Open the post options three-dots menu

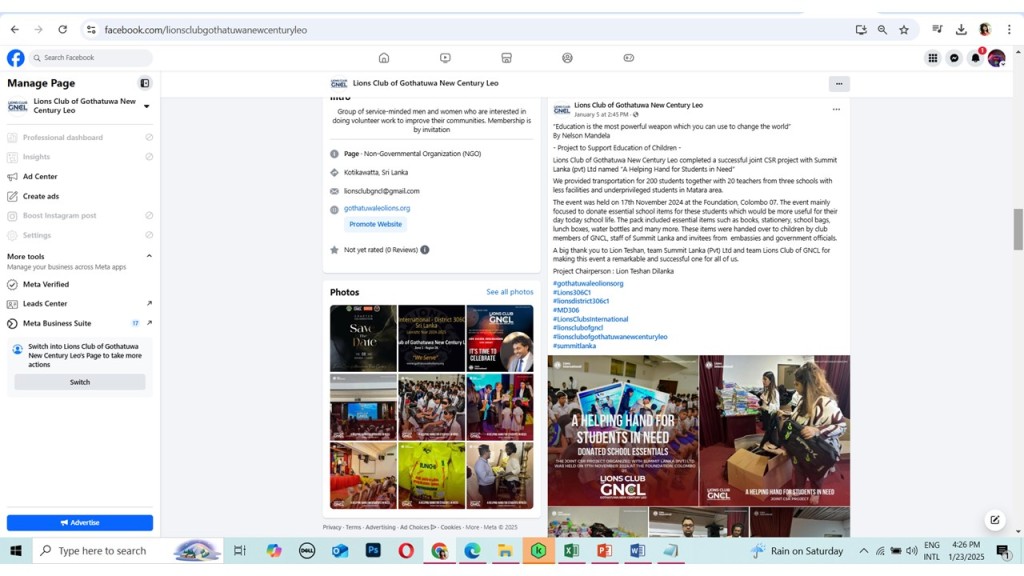(x=836, y=110)
